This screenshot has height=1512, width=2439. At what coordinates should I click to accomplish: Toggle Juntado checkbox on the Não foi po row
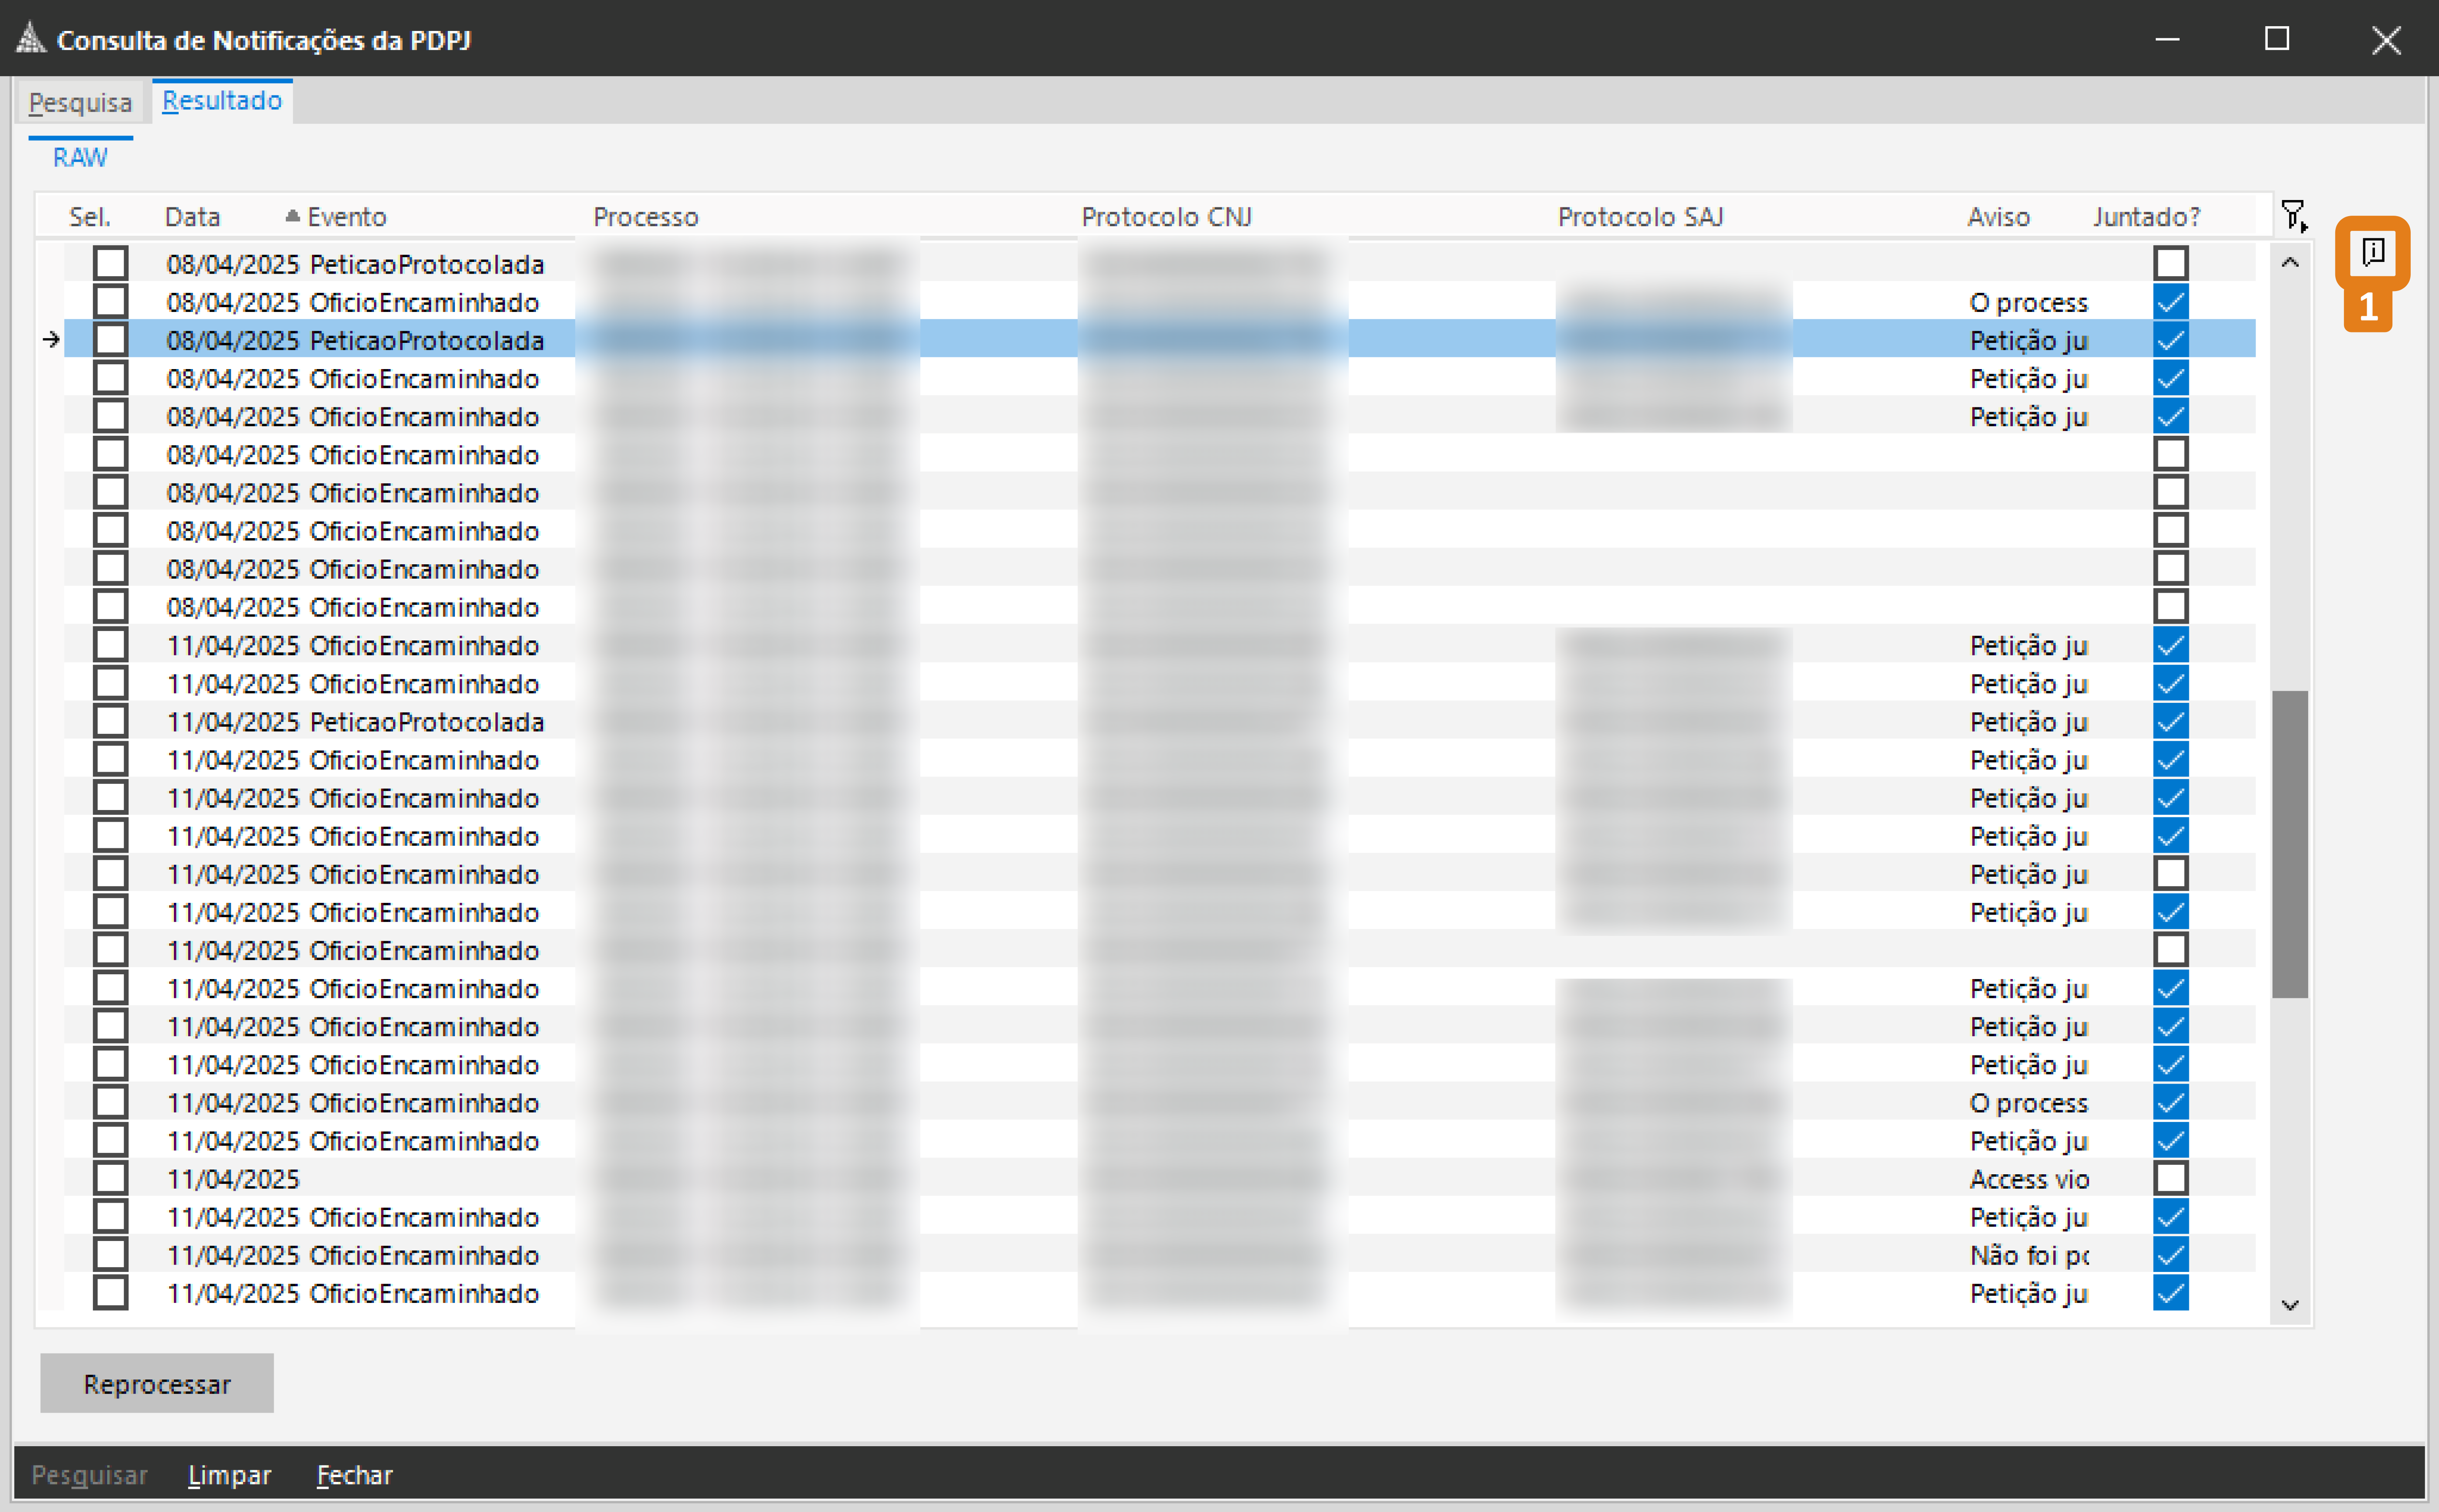pos(2171,1254)
